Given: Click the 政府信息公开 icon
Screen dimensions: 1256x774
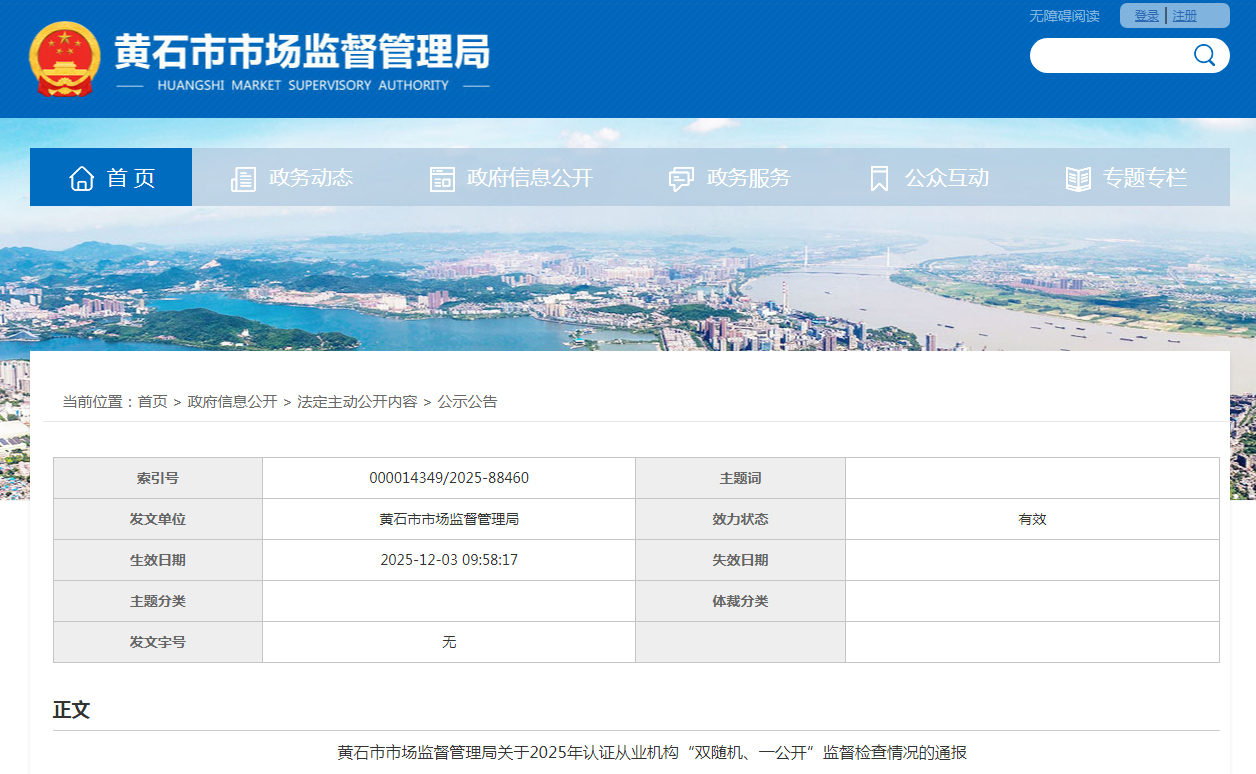Looking at the screenshot, I should (x=442, y=179).
